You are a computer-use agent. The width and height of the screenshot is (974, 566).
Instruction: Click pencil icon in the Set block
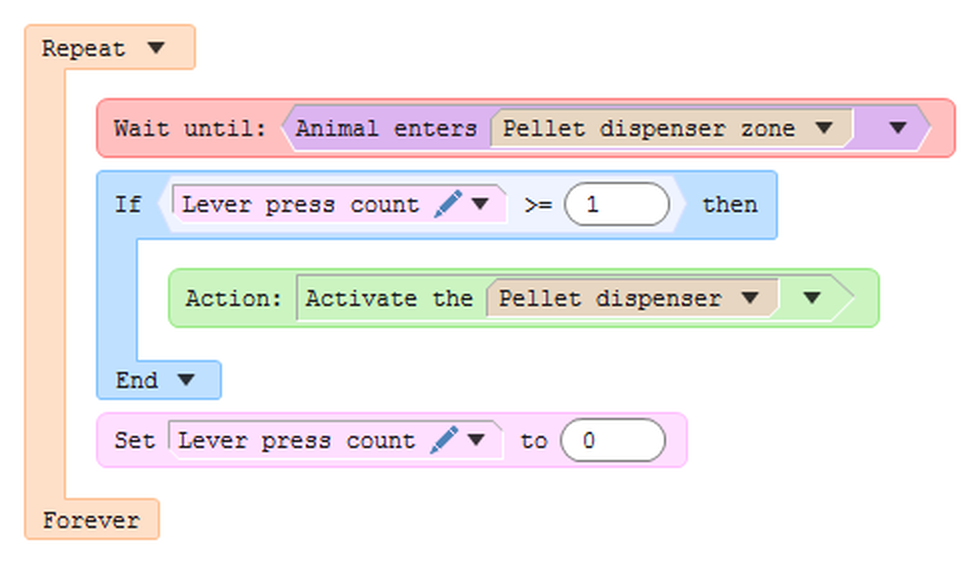tap(445, 440)
